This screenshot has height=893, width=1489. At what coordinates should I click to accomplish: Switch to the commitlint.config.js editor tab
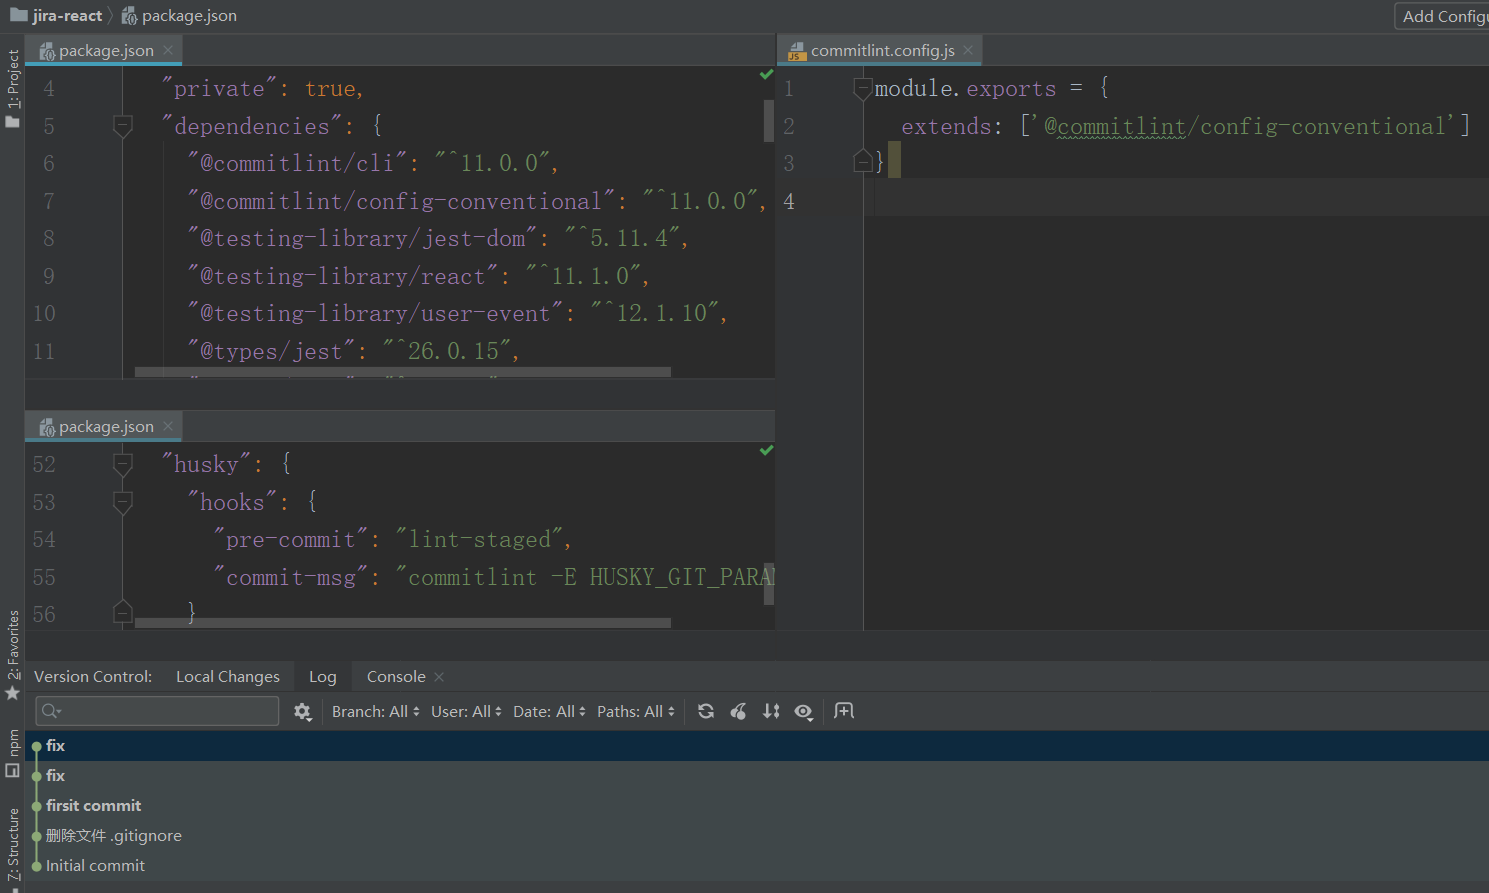click(882, 51)
